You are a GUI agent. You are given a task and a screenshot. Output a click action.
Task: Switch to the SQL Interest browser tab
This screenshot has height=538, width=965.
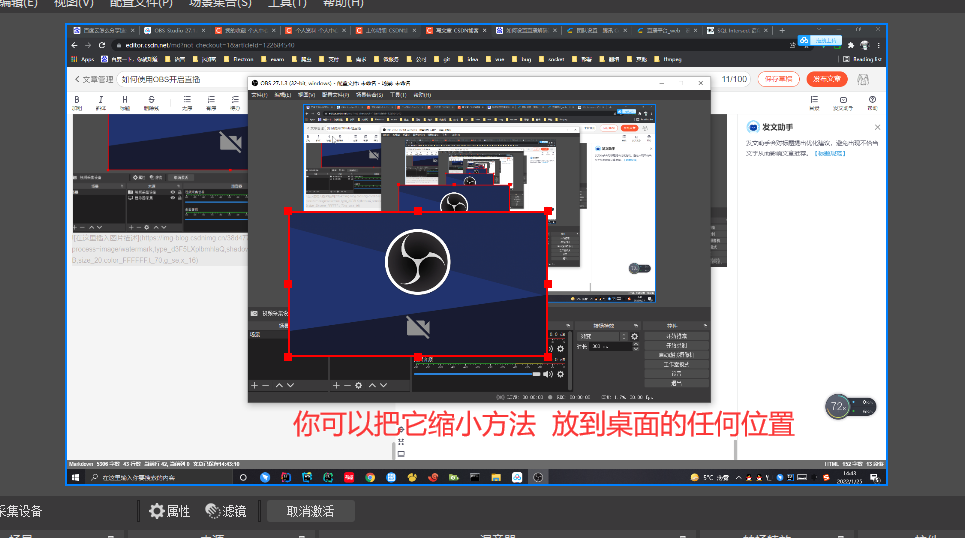[x=737, y=30]
